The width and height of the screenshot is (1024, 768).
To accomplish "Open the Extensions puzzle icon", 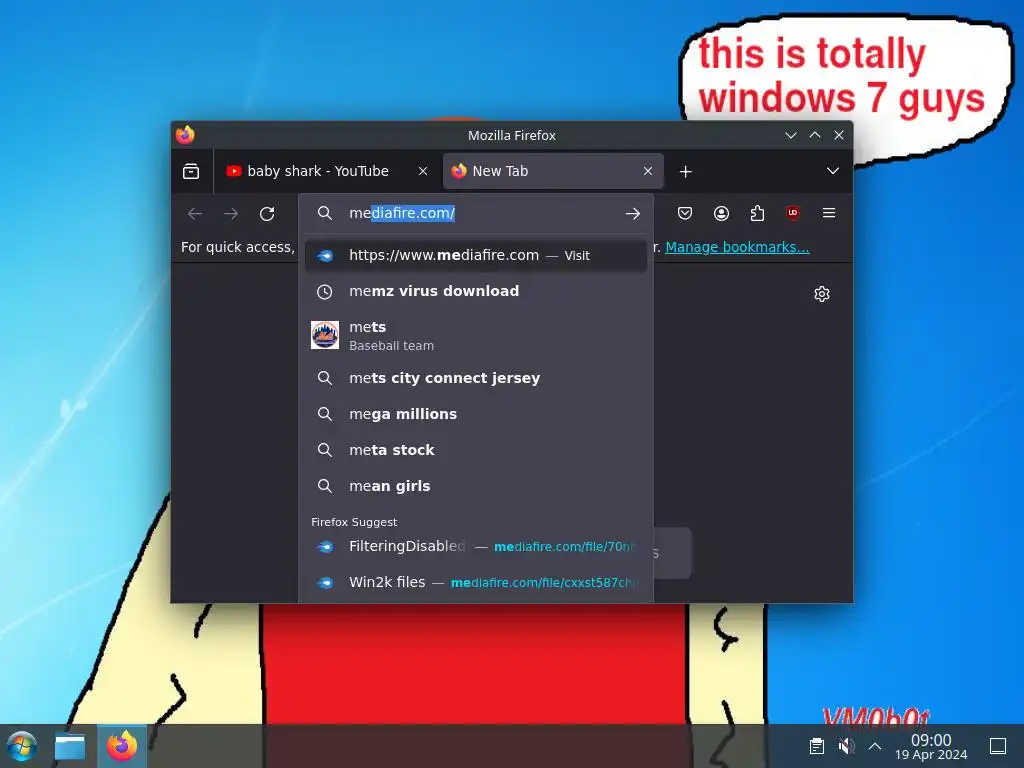I will coord(757,213).
